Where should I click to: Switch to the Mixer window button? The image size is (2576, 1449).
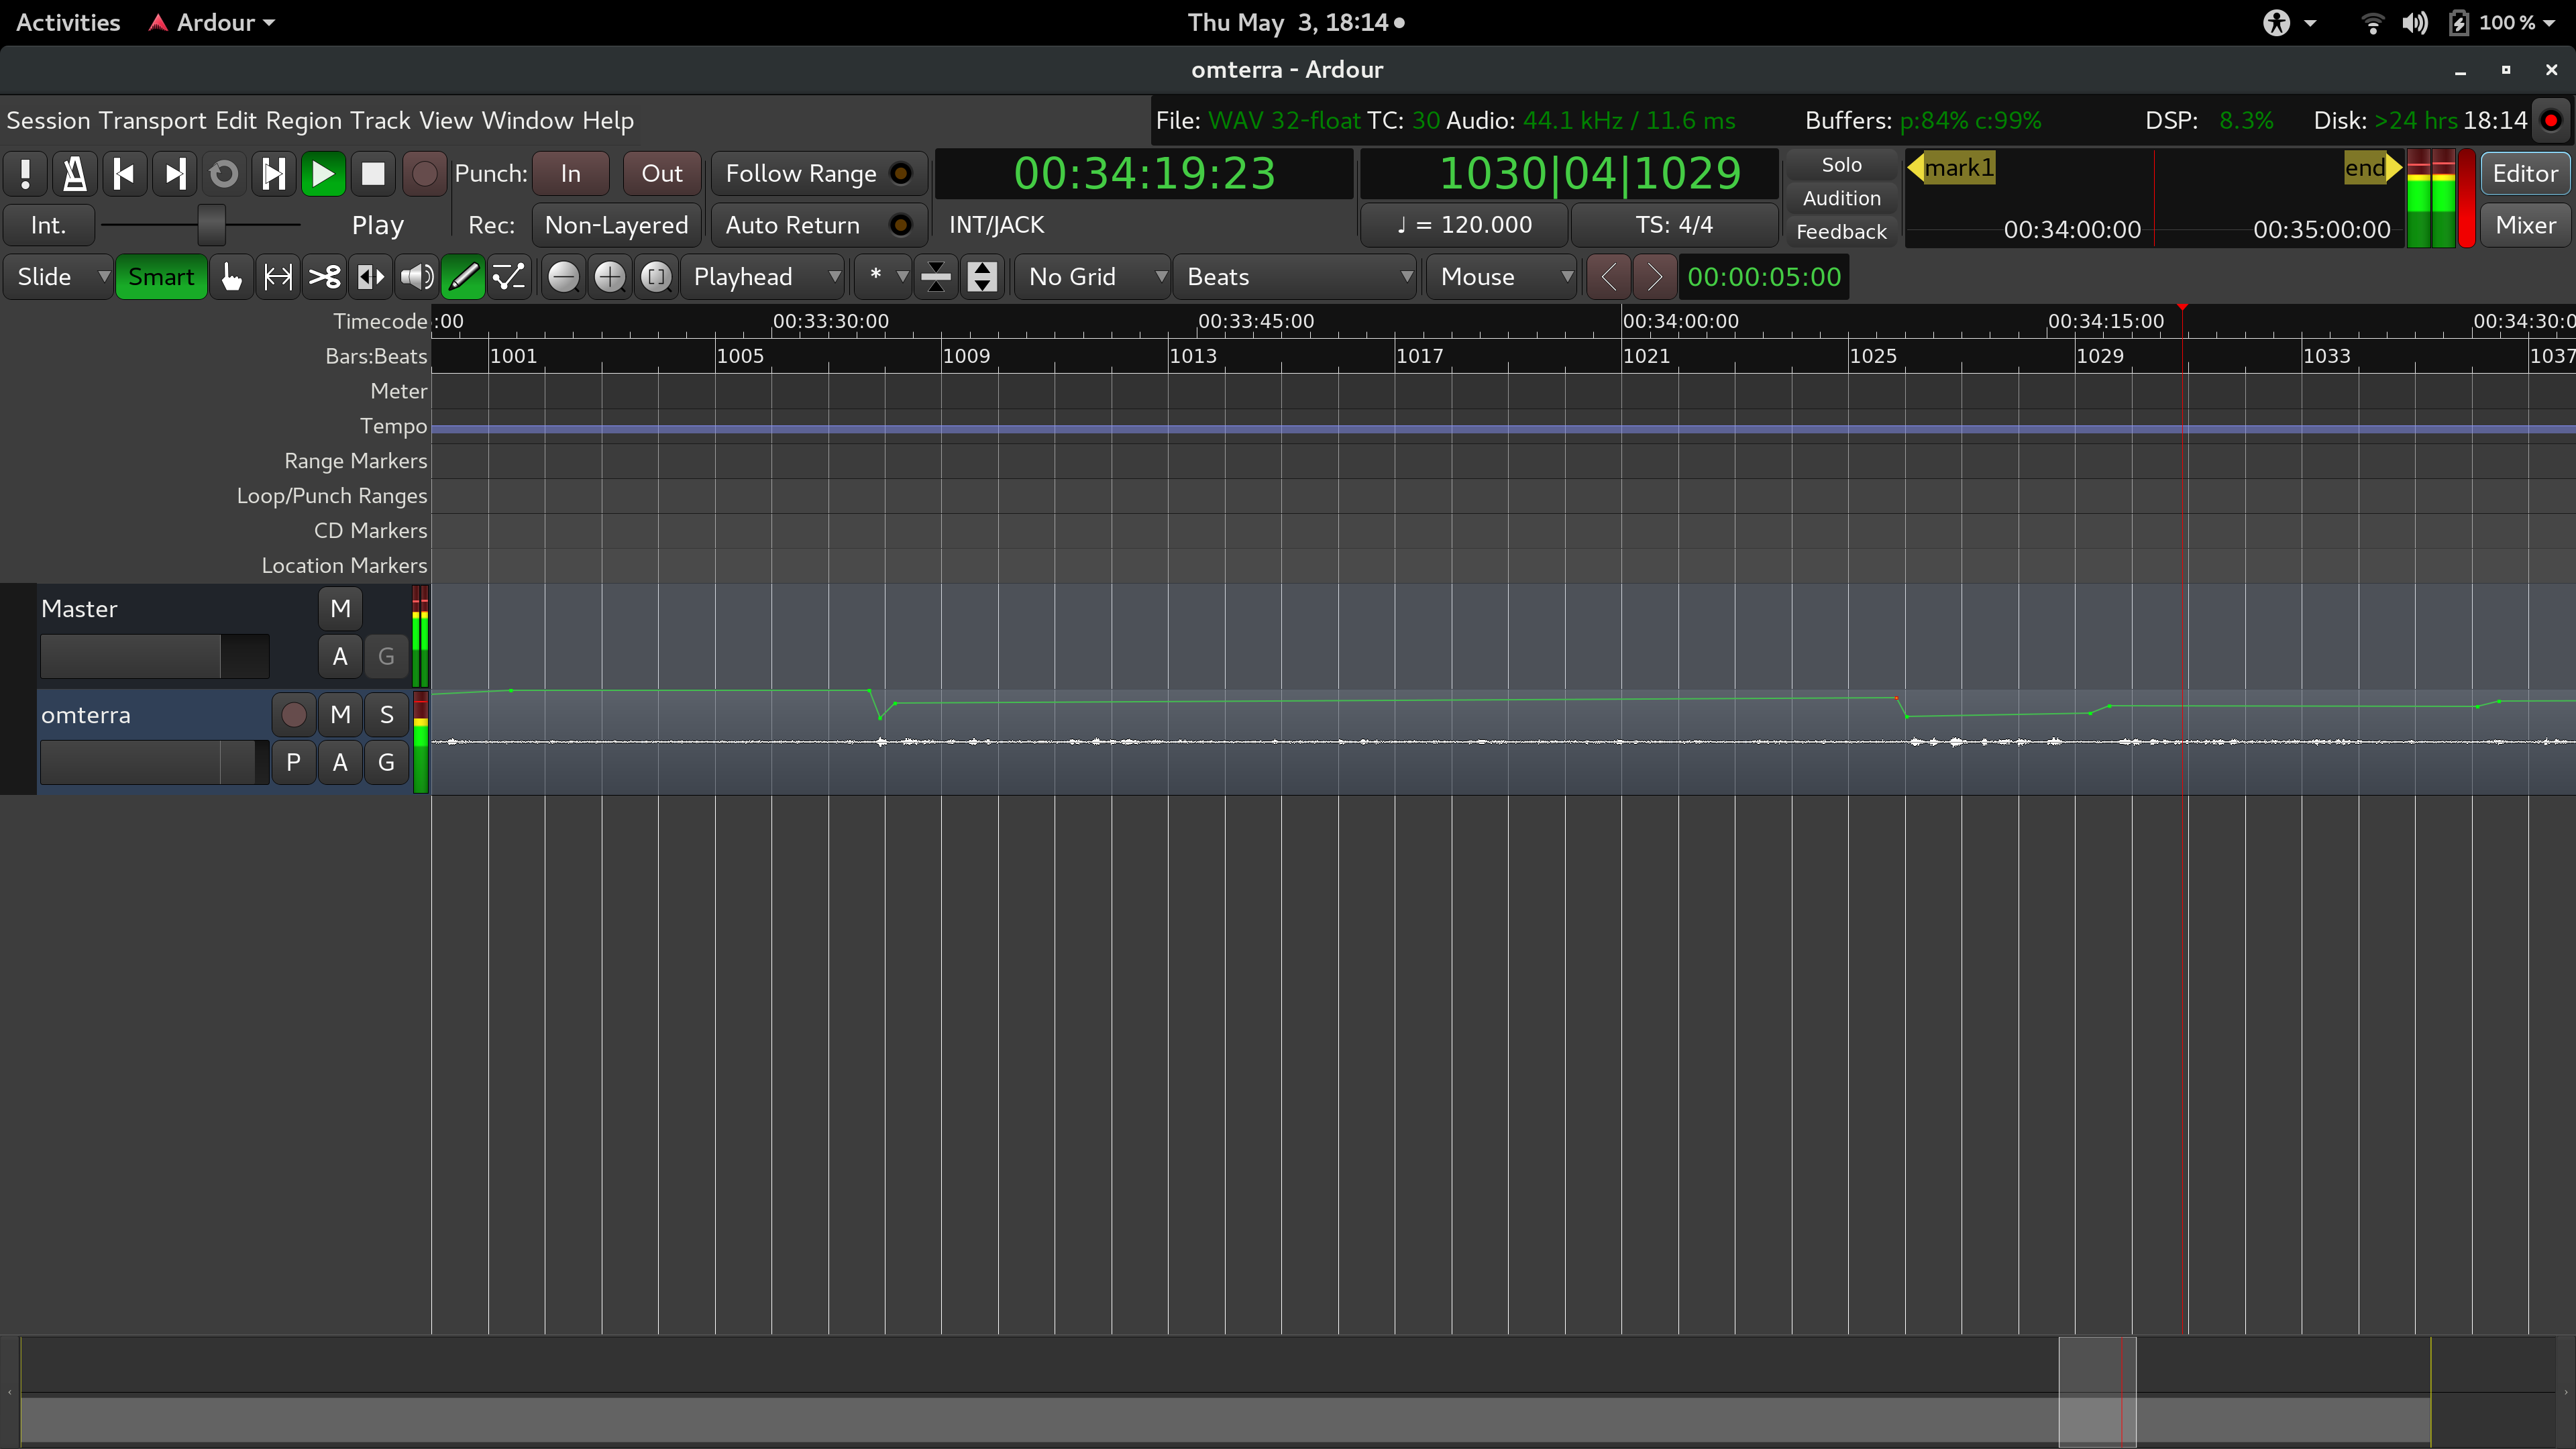2524,225
